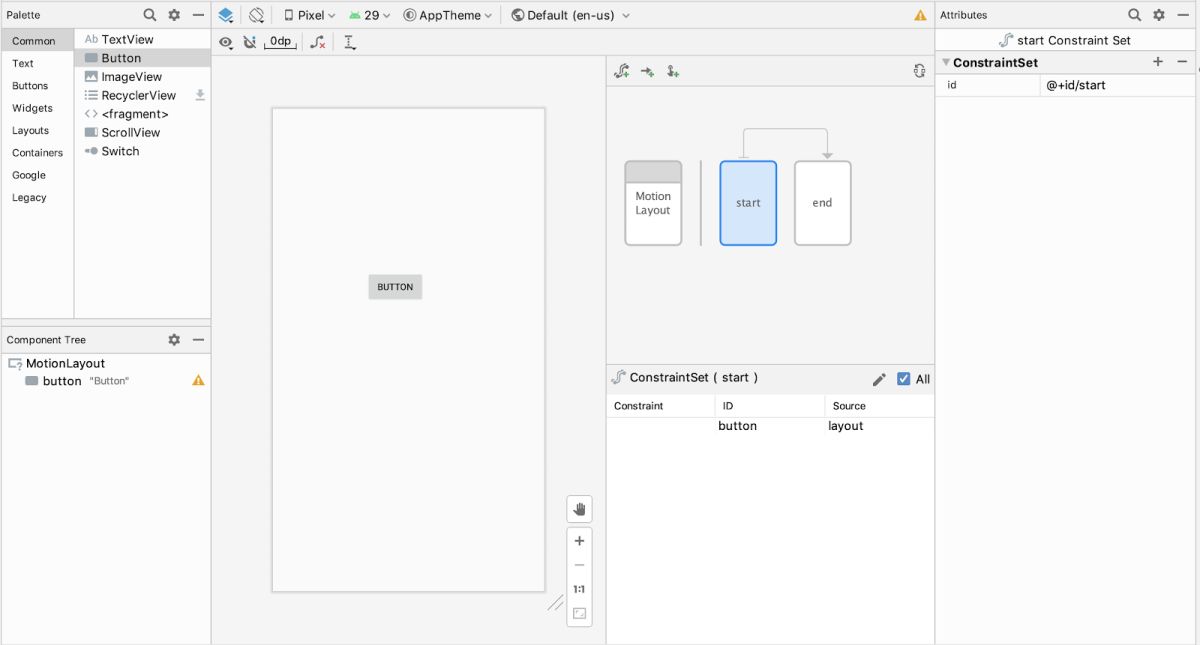Download RecyclerView dependency icon
This screenshot has width=1200, height=645.
point(200,95)
